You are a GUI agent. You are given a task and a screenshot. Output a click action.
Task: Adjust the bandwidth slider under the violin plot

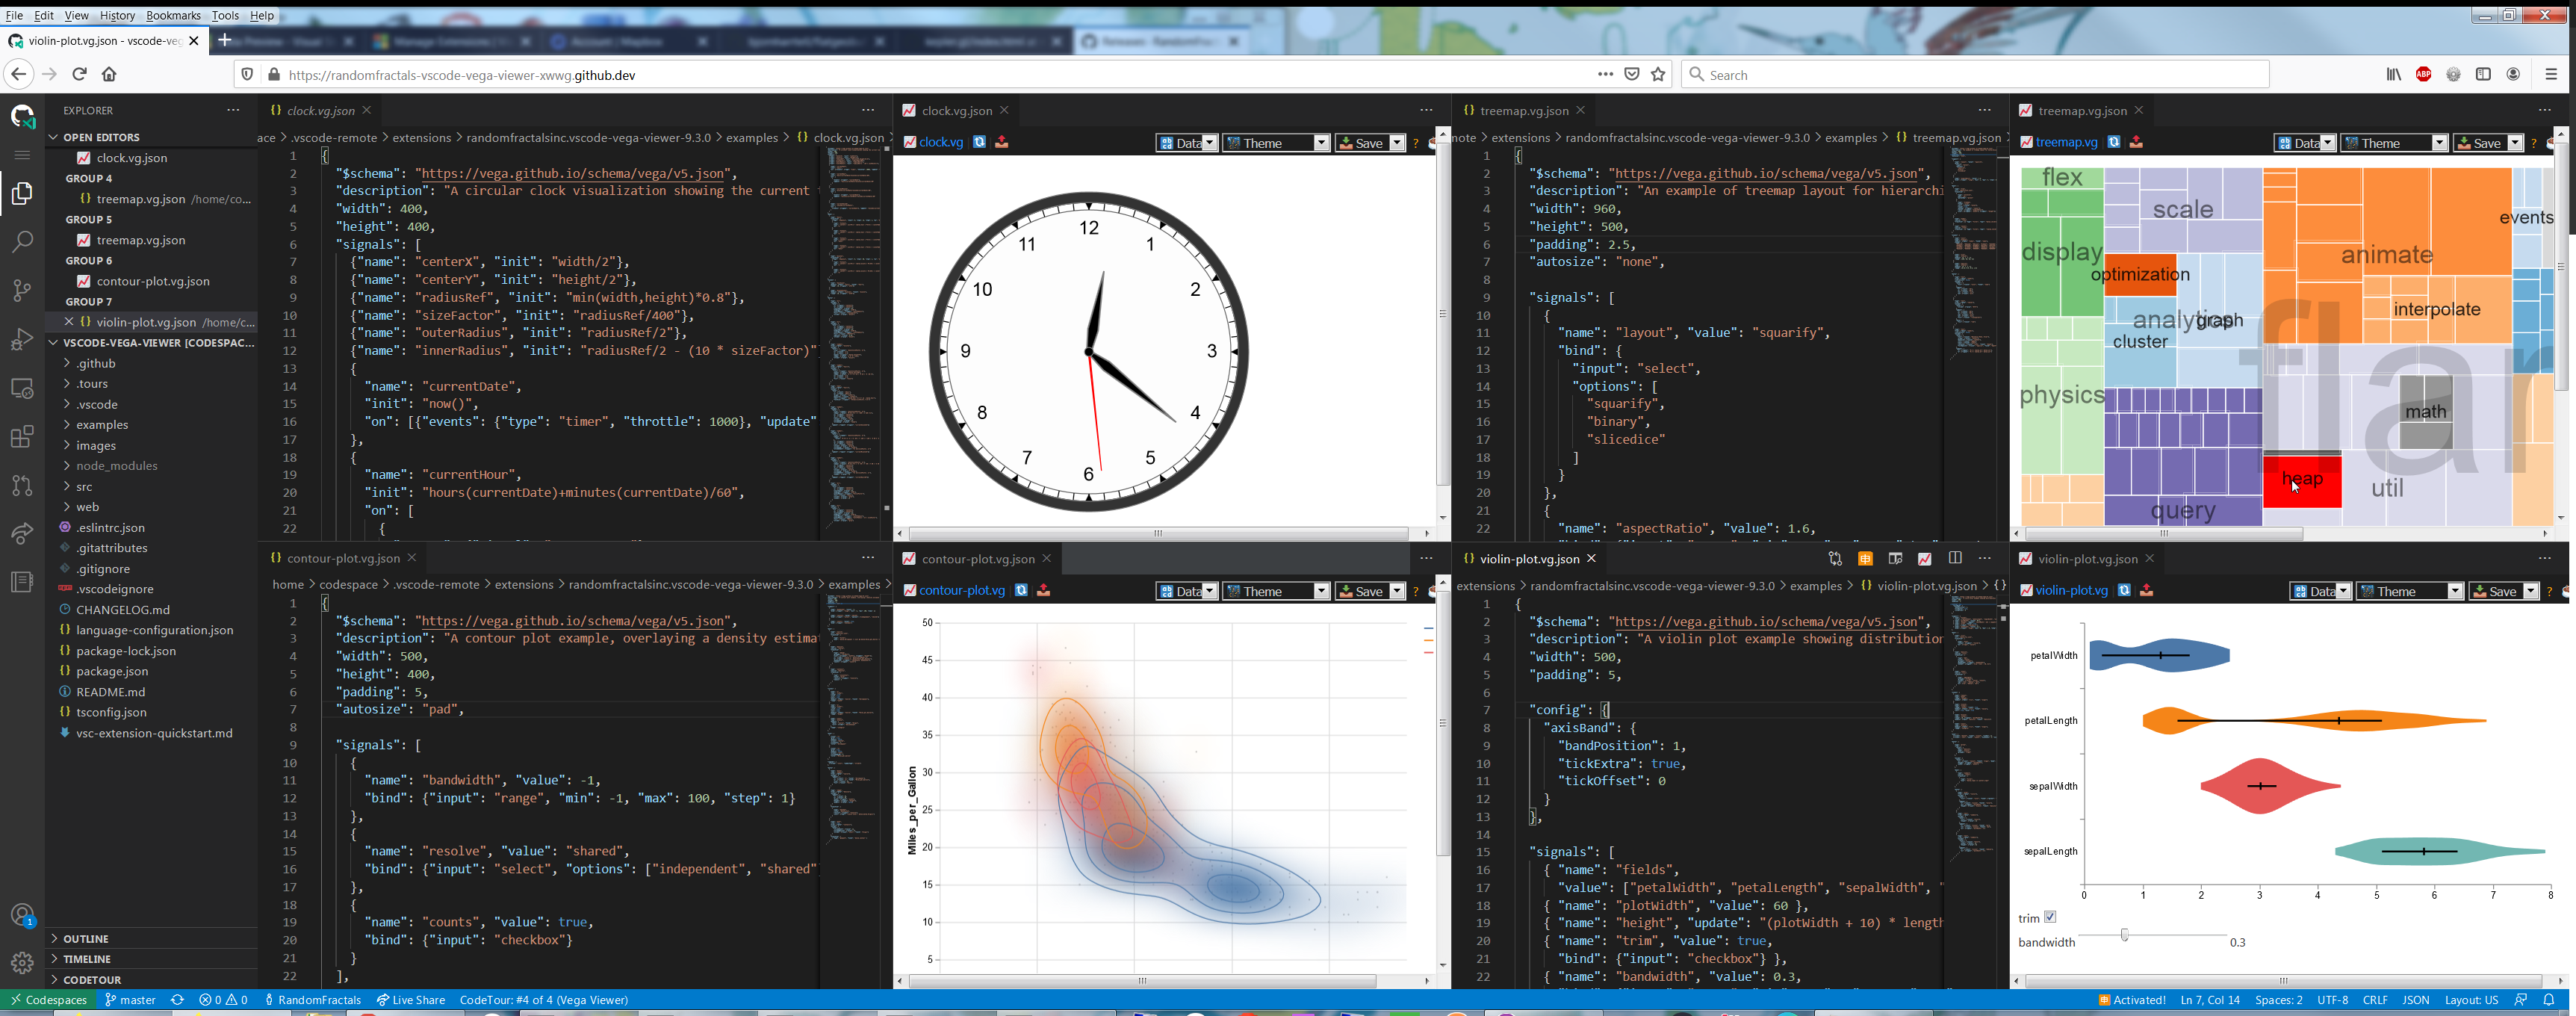tap(2124, 936)
